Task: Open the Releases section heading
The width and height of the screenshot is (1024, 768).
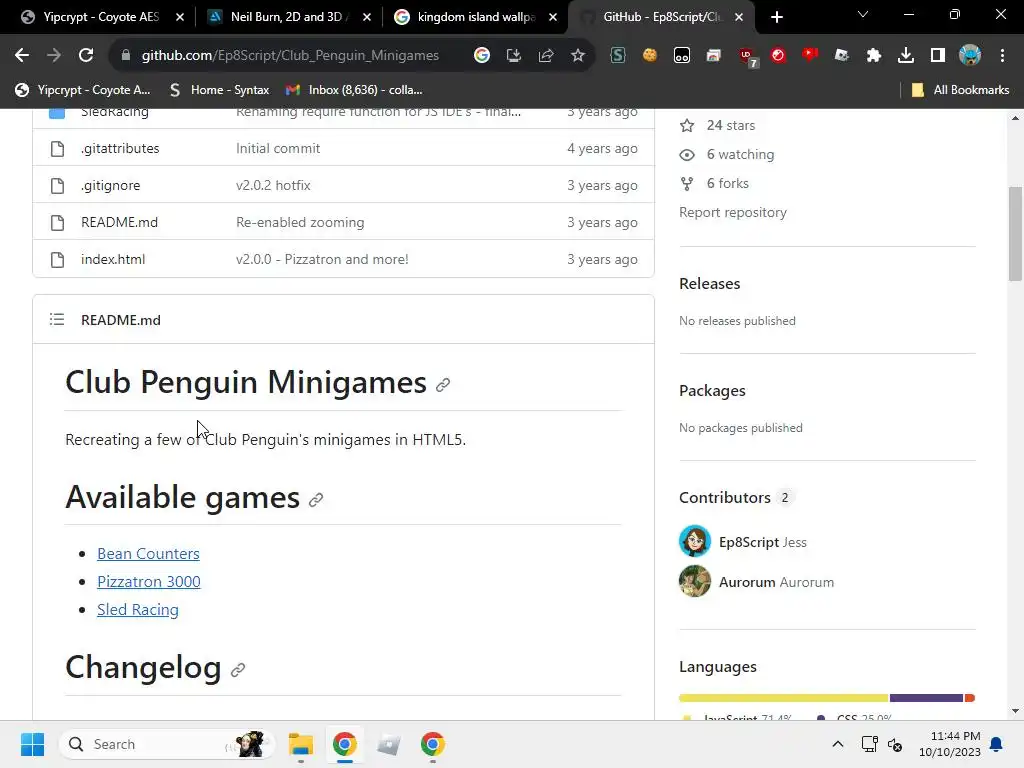Action: coord(709,283)
